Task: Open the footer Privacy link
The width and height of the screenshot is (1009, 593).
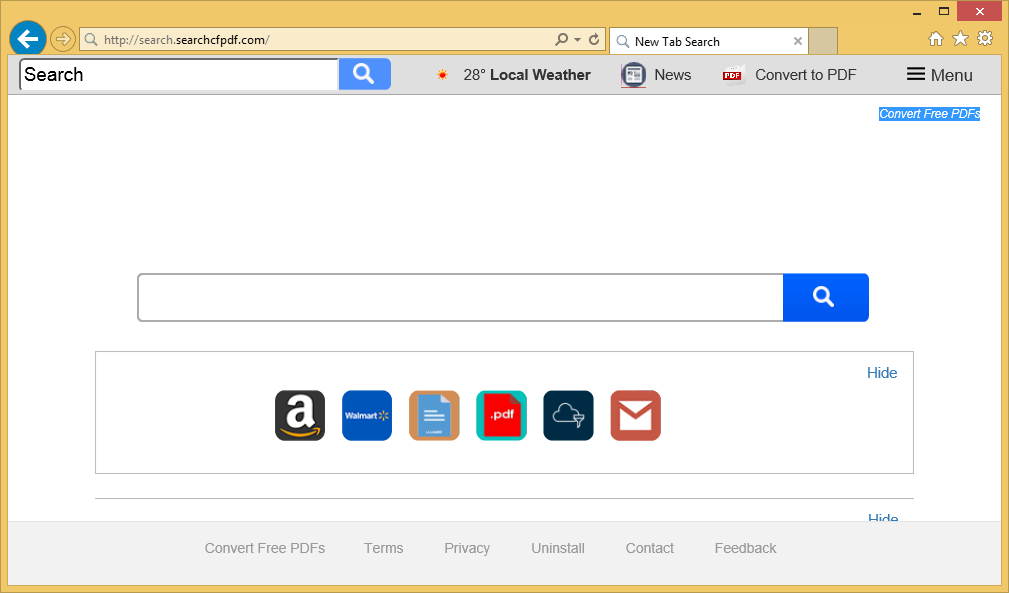Action: pyautogui.click(x=467, y=548)
